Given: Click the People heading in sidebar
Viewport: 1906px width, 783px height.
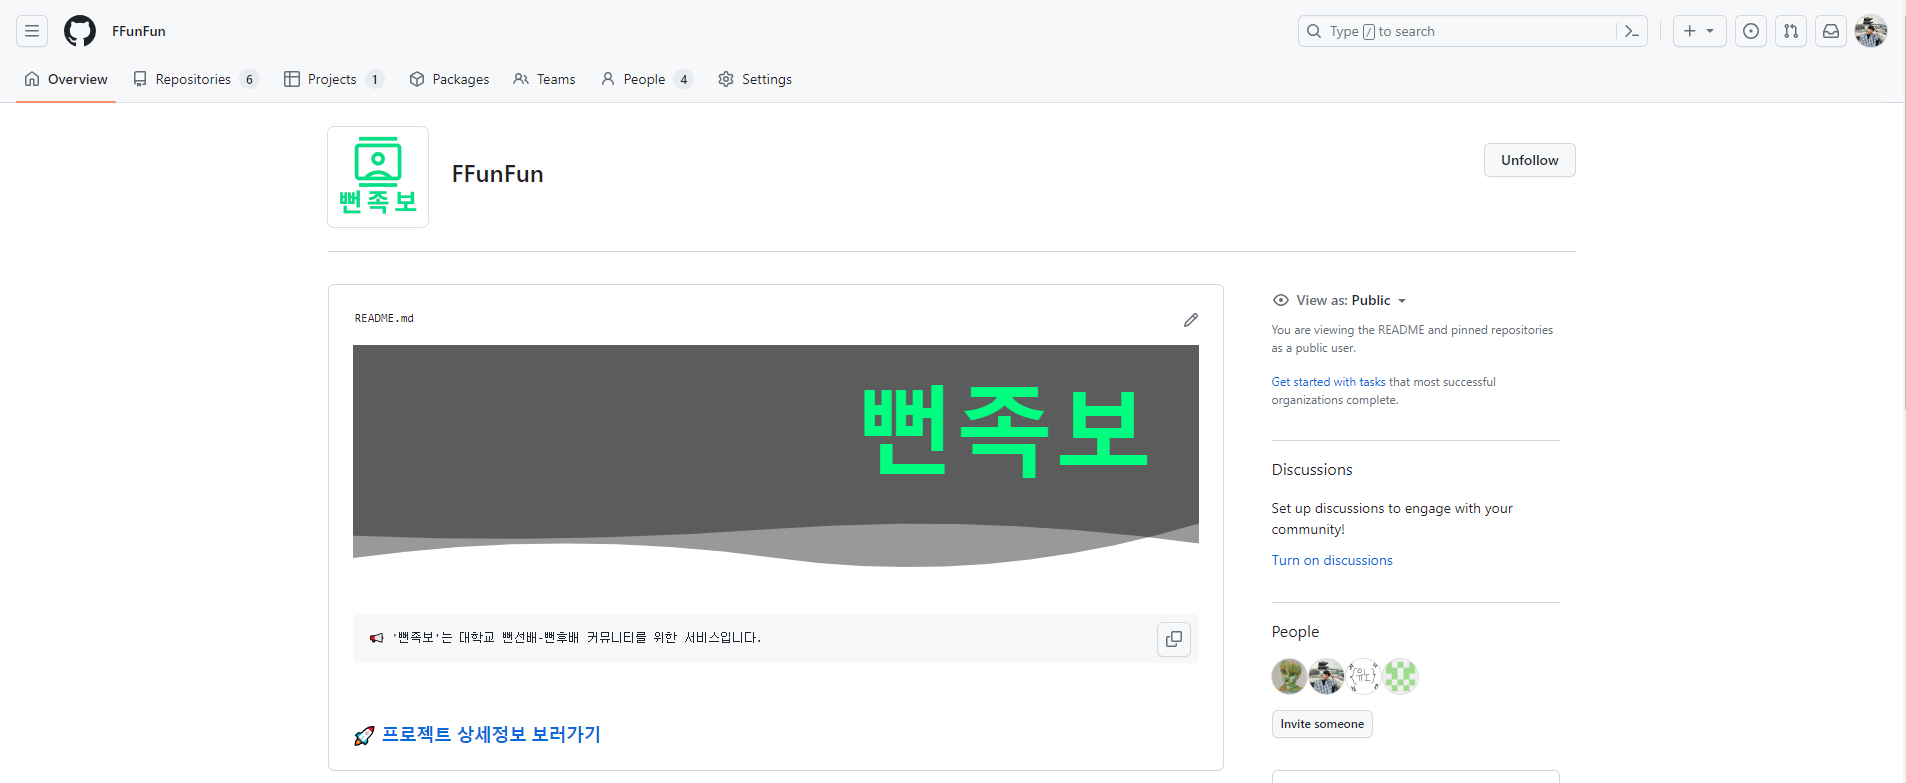Looking at the screenshot, I should tap(1295, 632).
